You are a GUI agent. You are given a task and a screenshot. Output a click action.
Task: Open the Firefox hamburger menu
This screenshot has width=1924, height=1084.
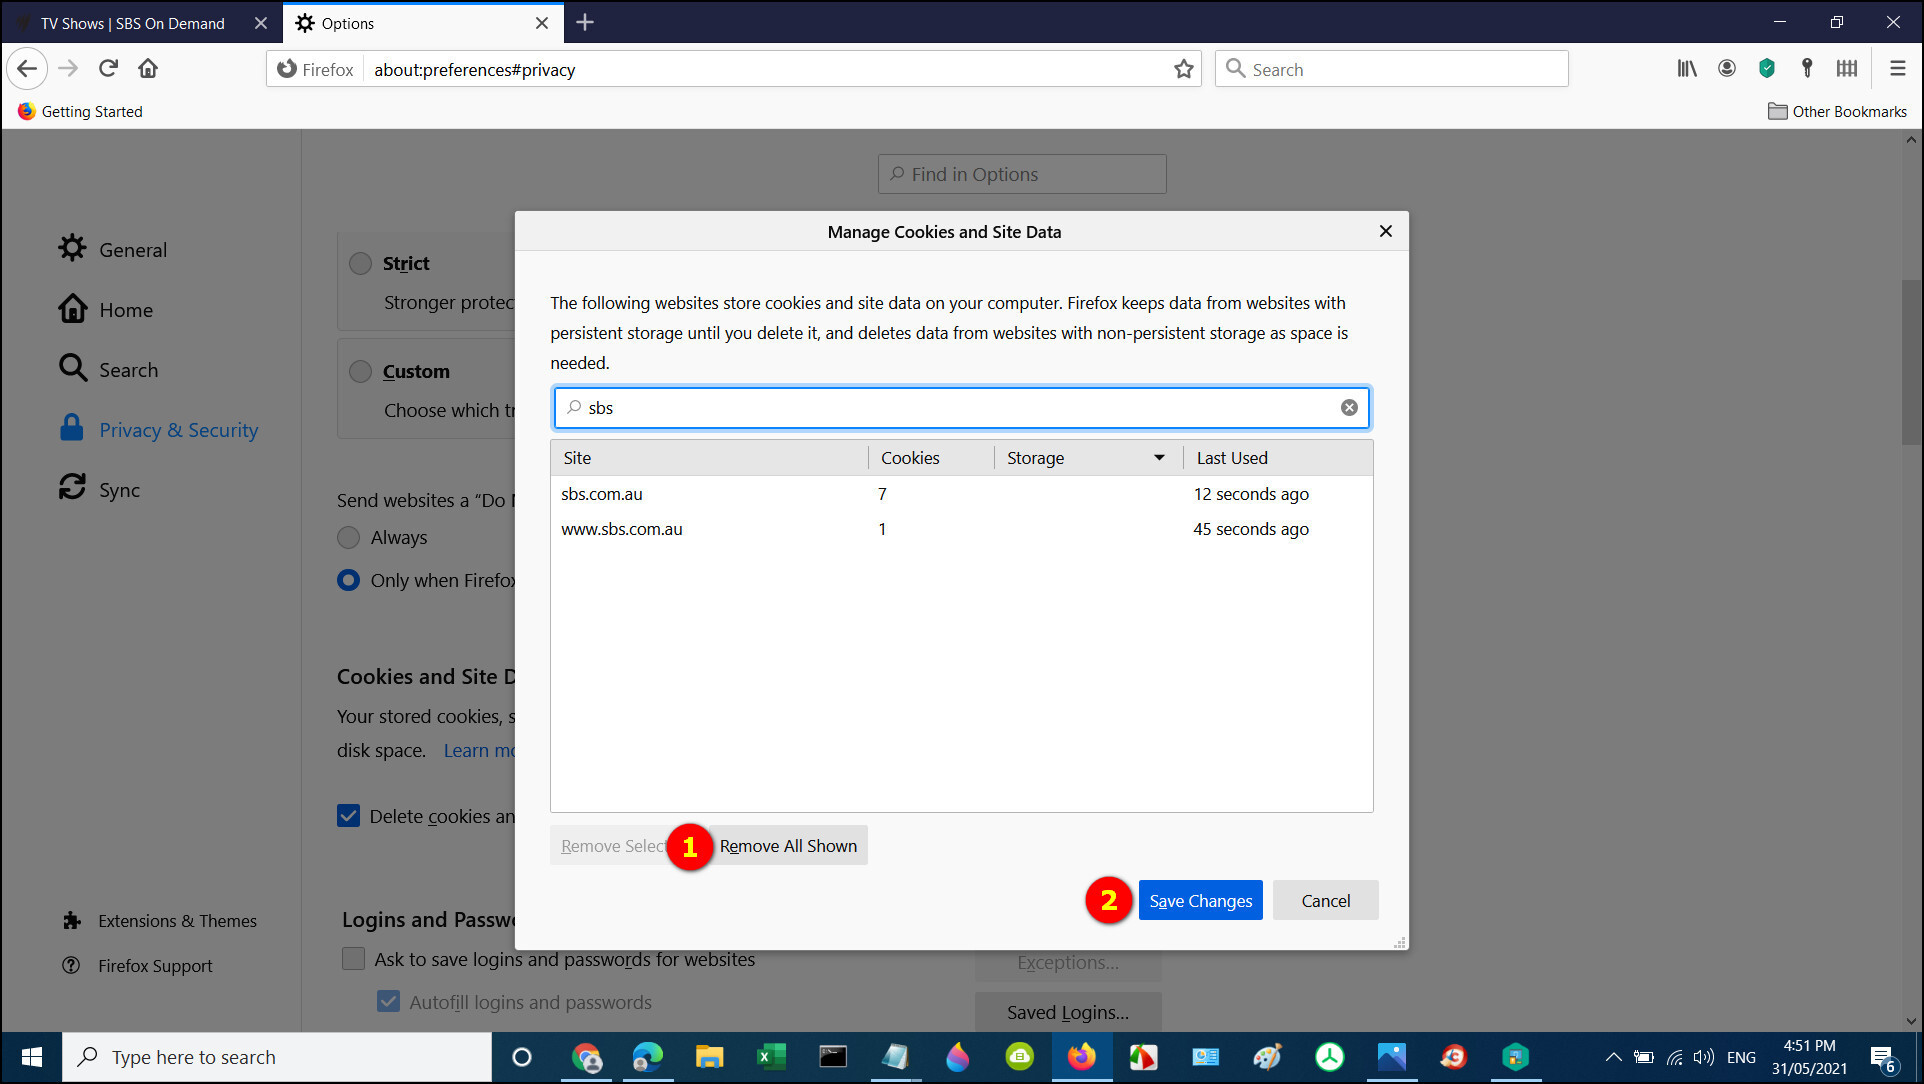[x=1897, y=69]
